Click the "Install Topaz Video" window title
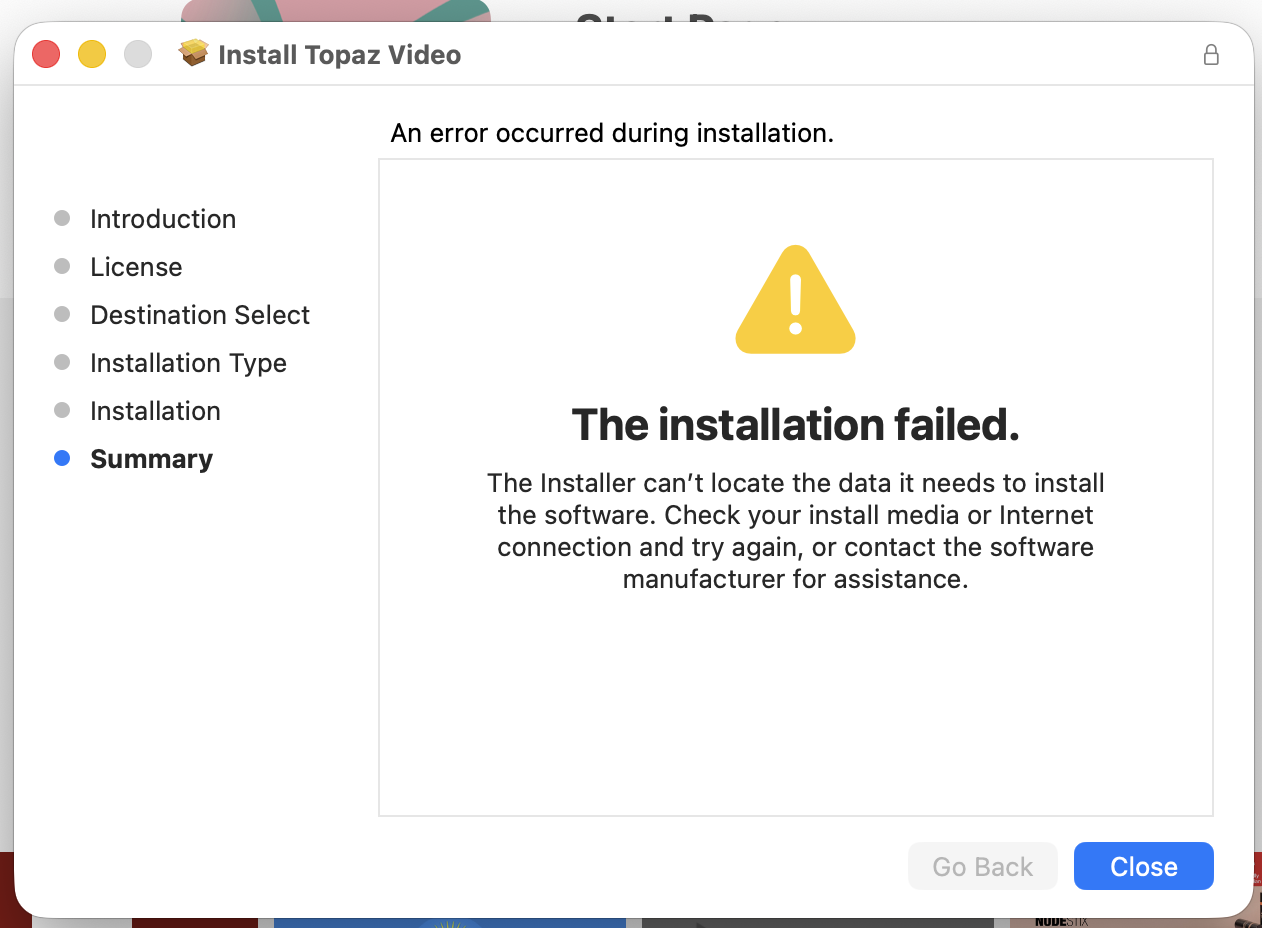 pos(339,55)
